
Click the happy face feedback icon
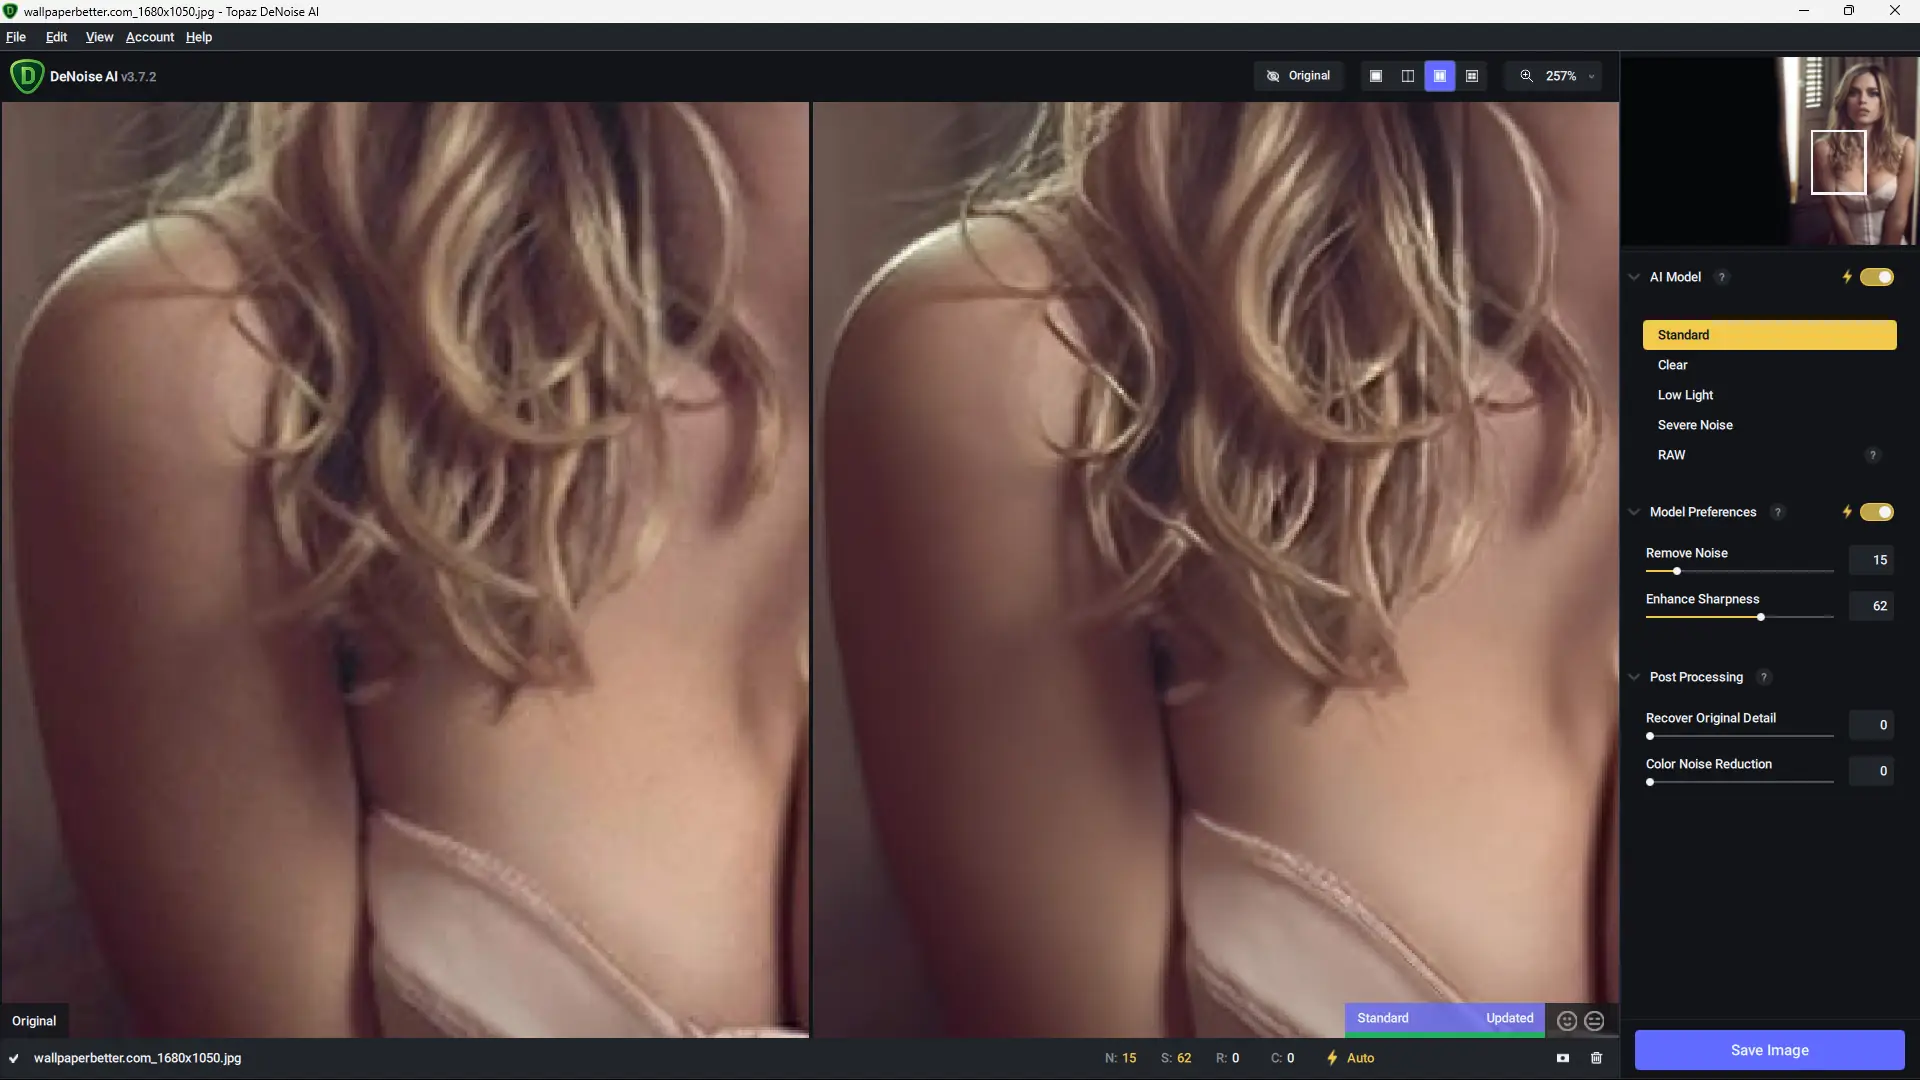tap(1567, 1020)
